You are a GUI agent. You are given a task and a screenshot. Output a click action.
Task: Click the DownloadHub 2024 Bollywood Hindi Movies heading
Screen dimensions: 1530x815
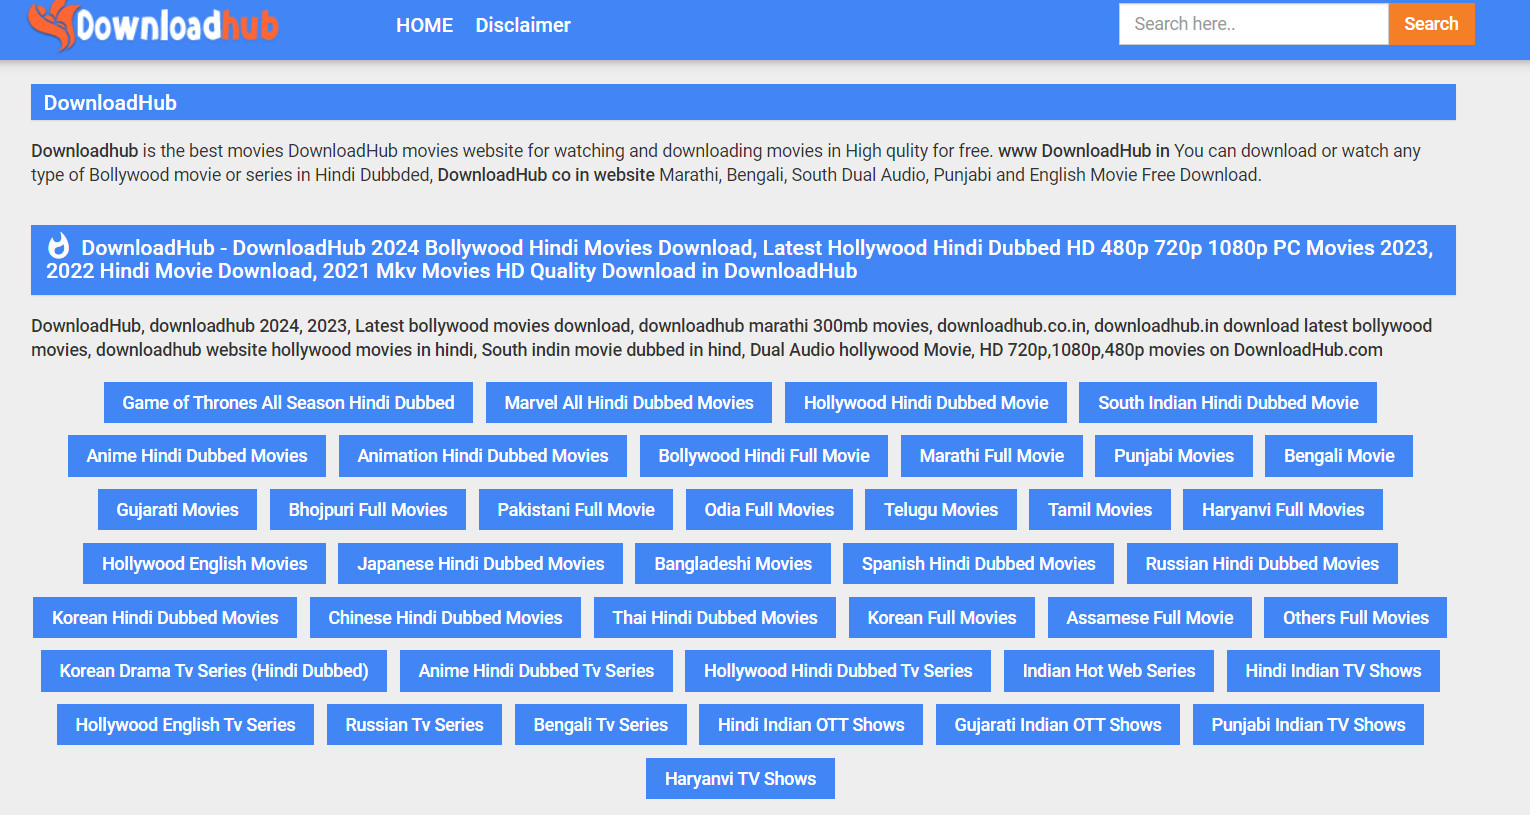743,260
